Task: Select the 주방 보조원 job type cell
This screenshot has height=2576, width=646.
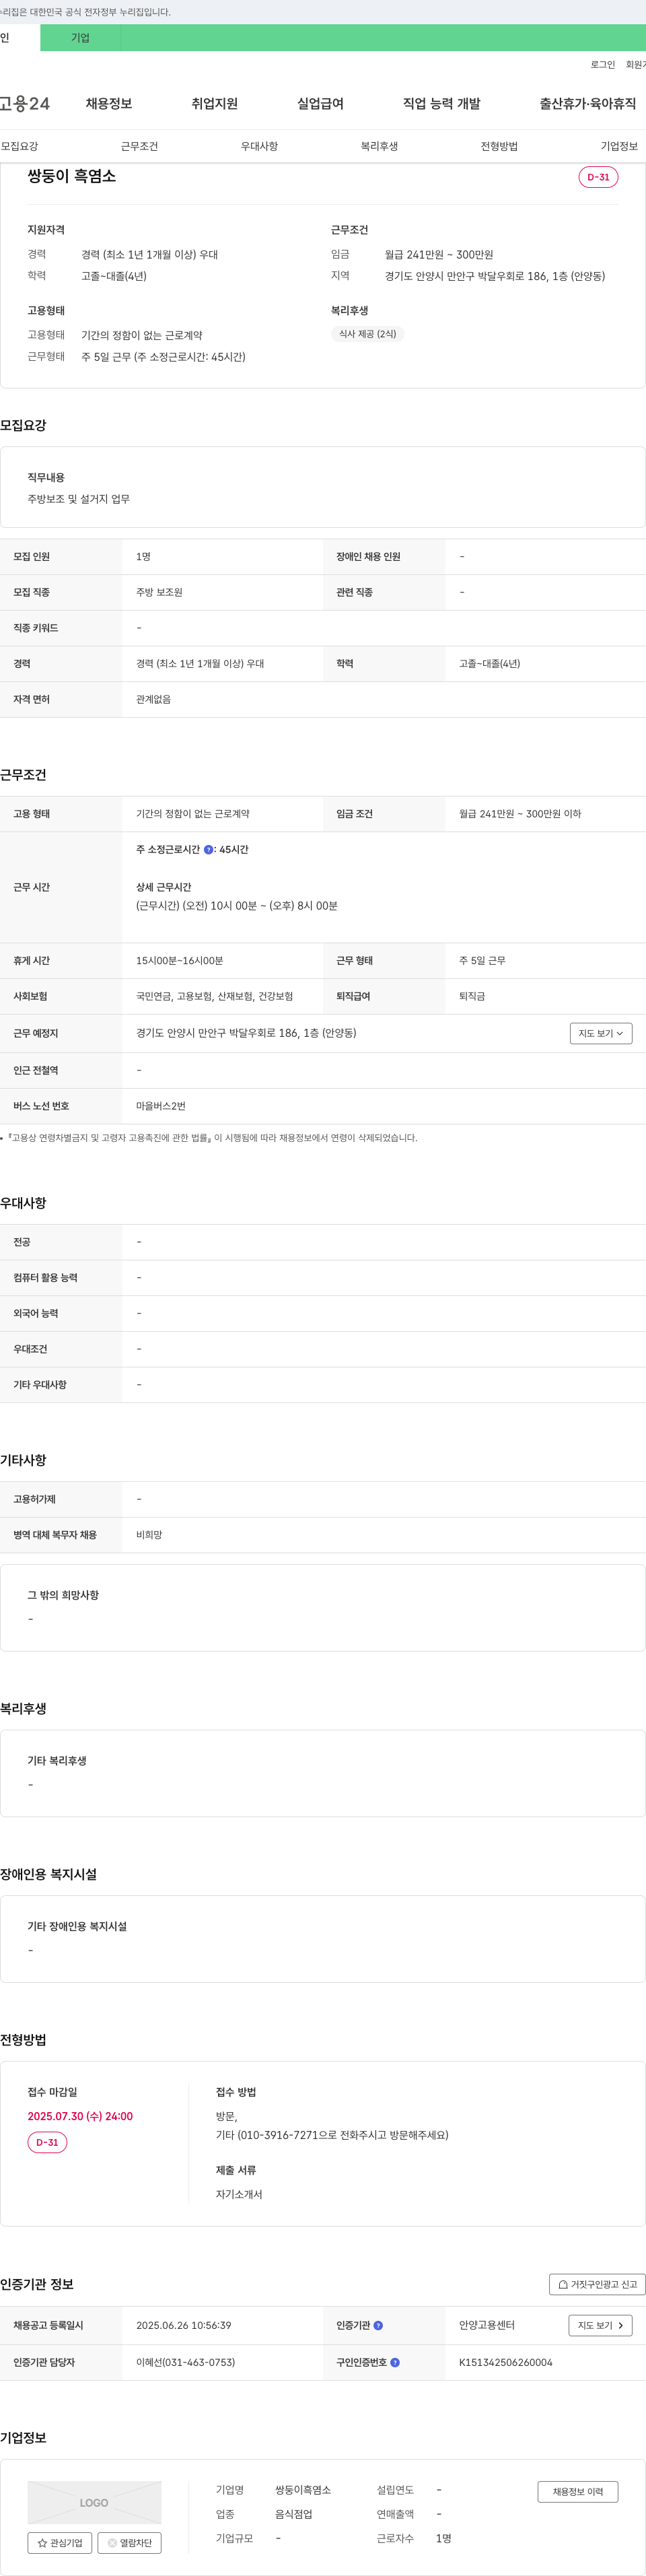Action: point(159,593)
